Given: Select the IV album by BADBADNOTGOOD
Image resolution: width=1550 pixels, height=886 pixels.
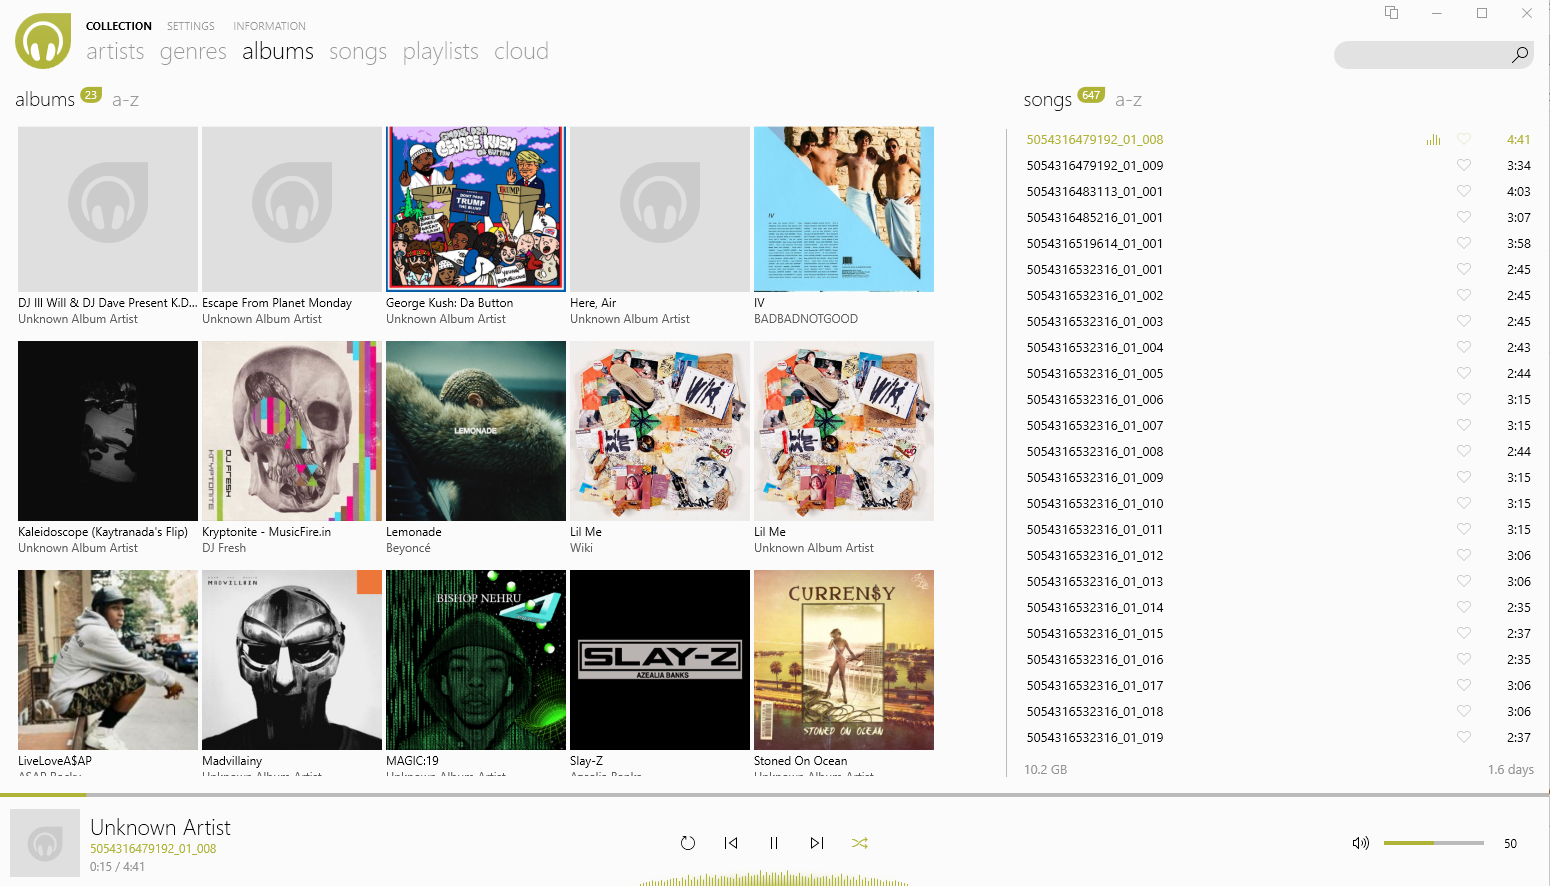Looking at the screenshot, I should tap(844, 209).
